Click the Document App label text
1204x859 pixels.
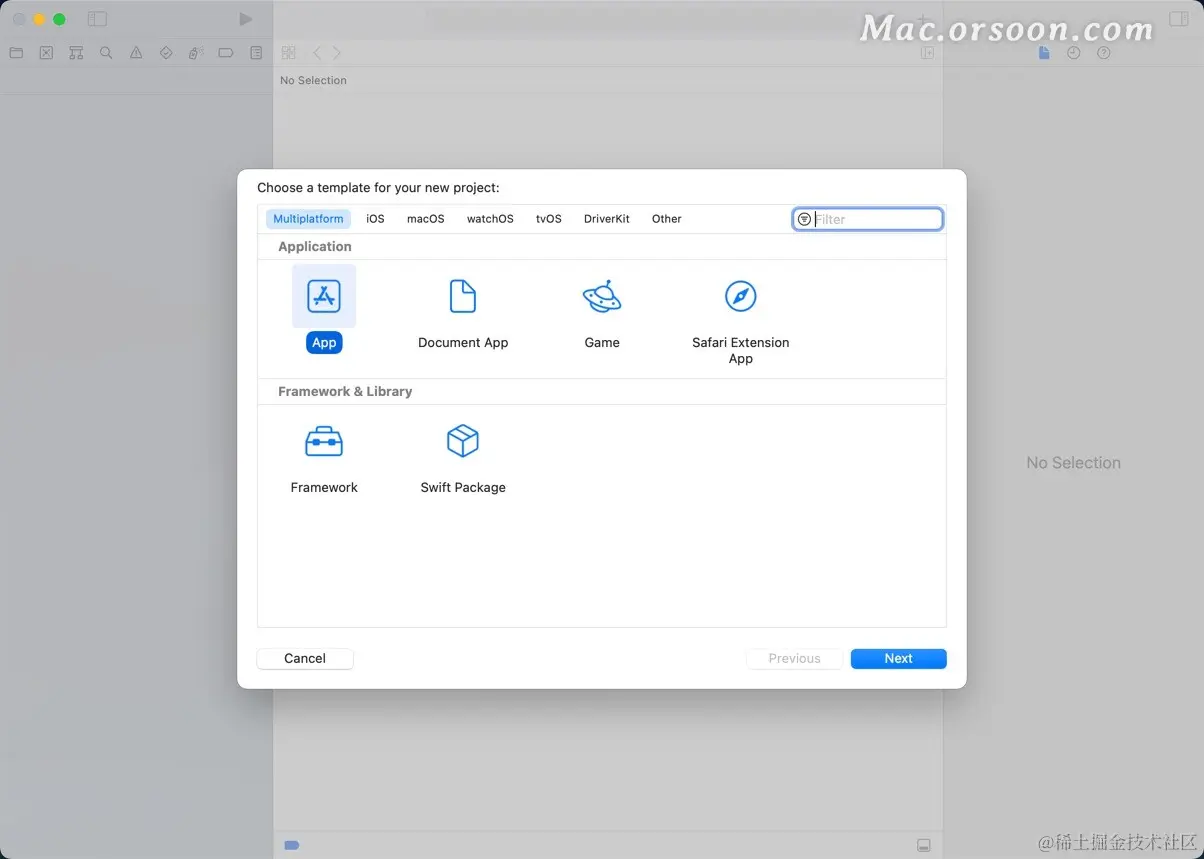[x=463, y=342]
